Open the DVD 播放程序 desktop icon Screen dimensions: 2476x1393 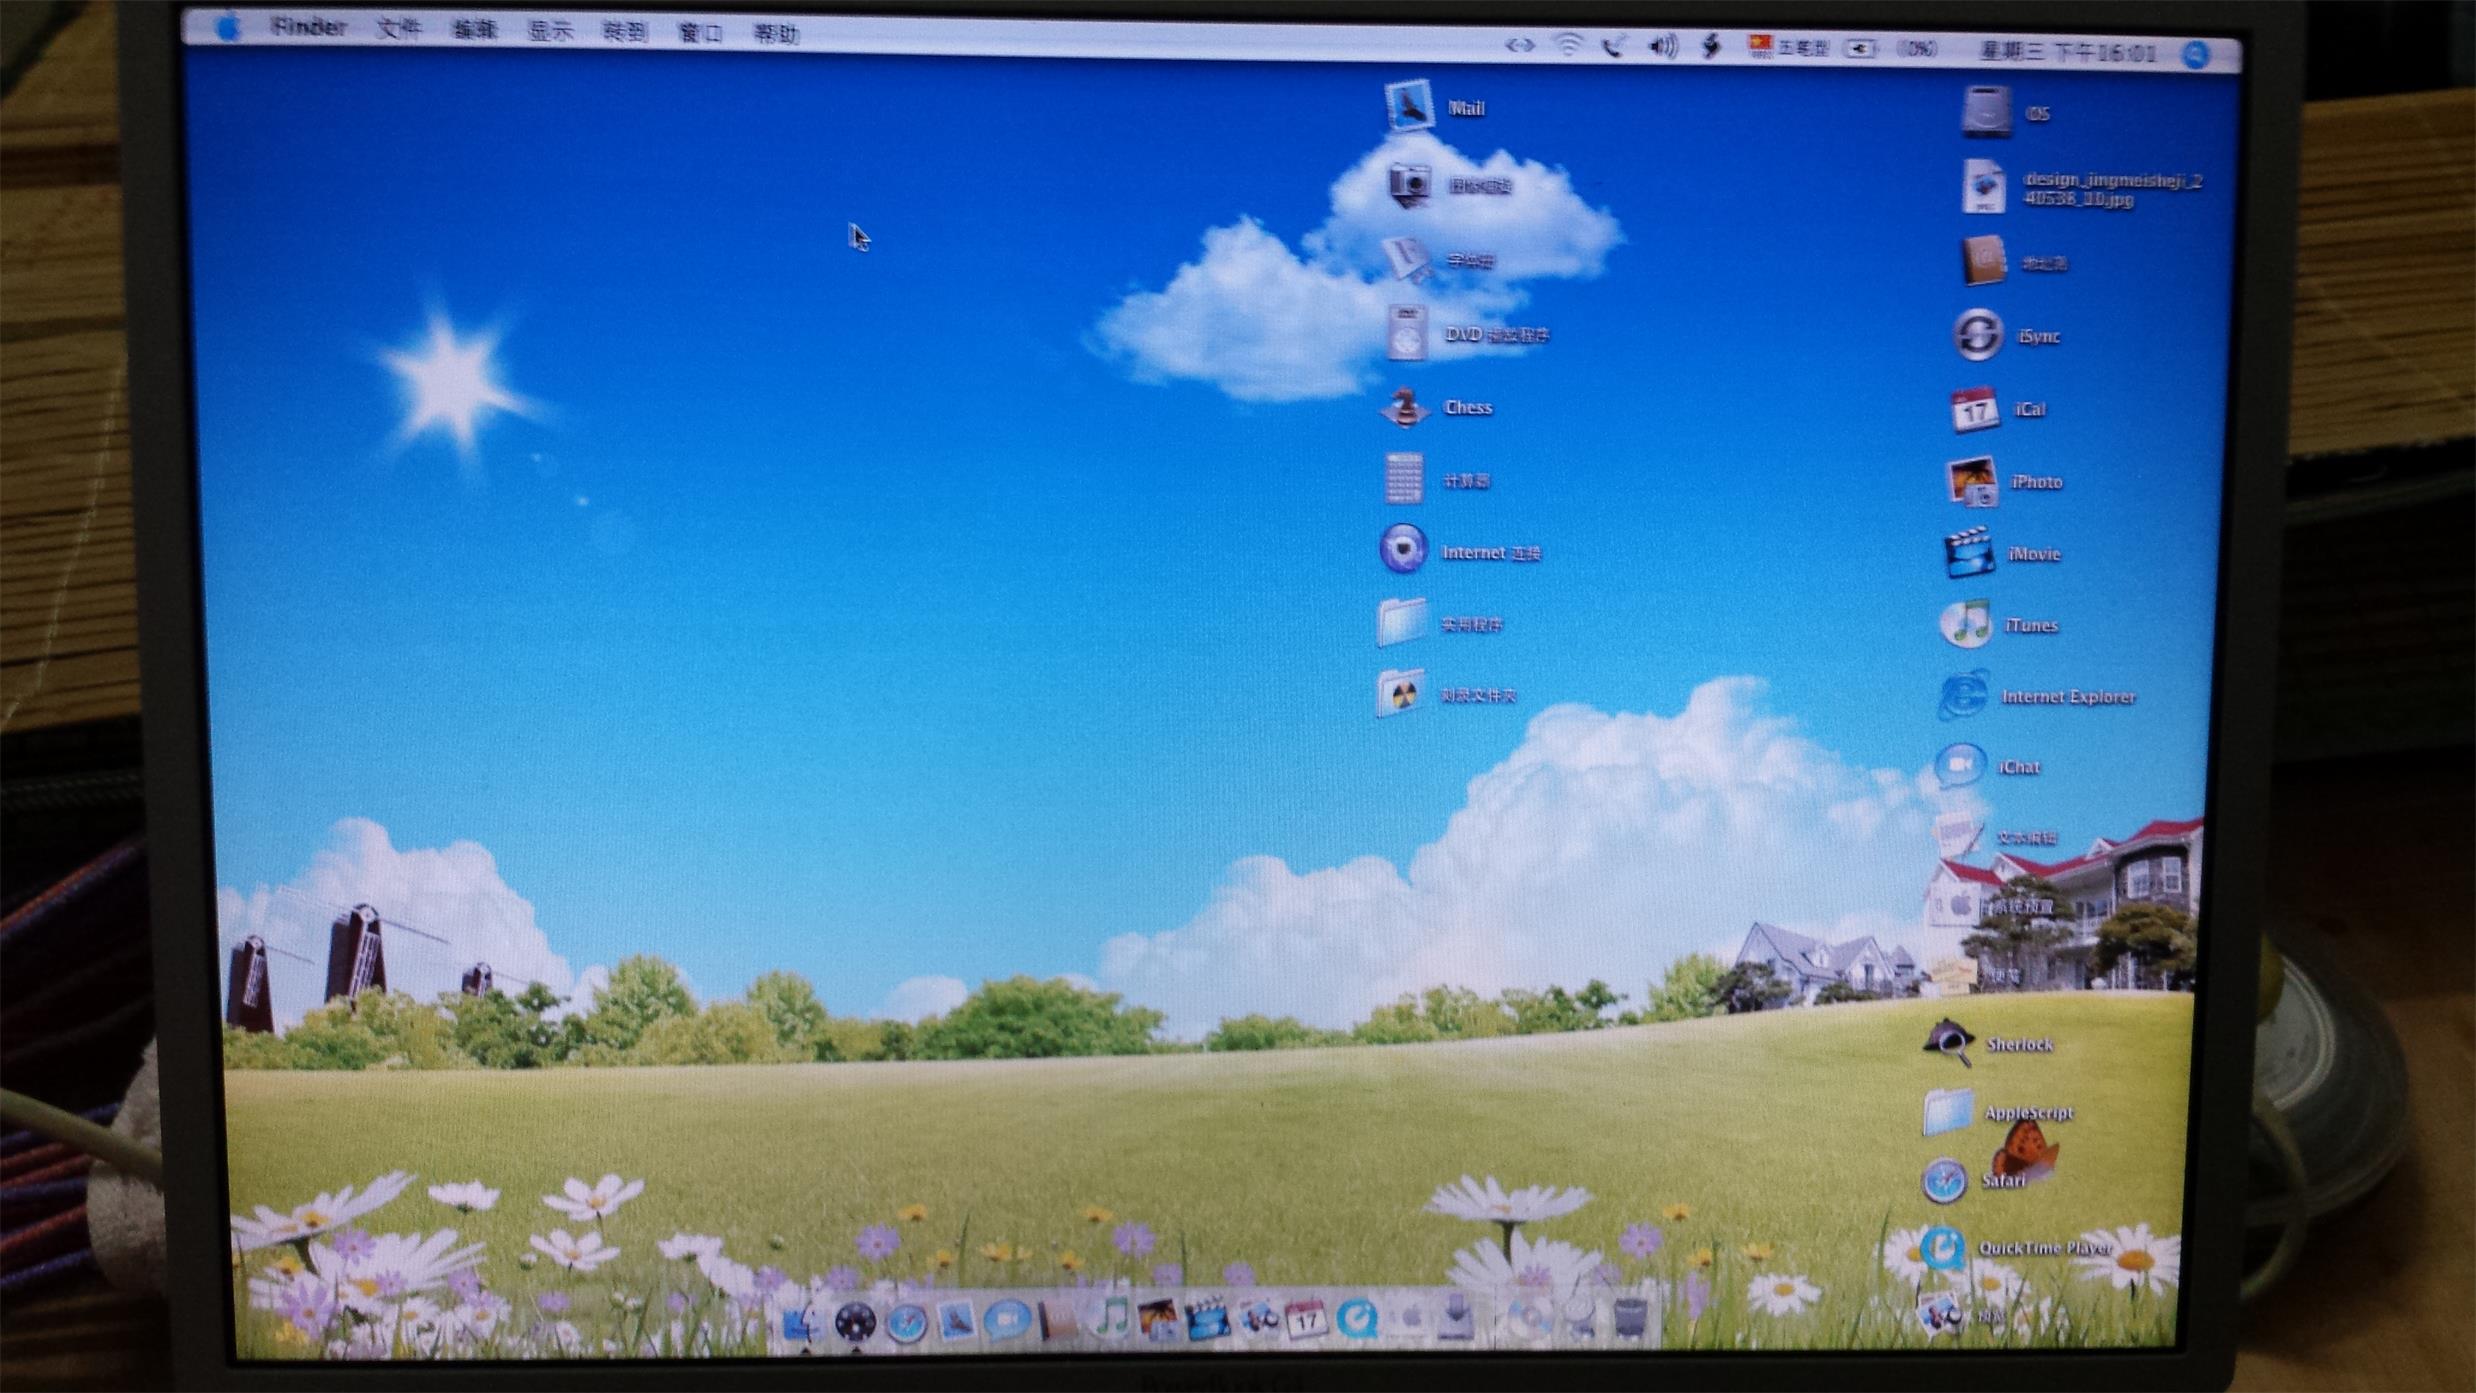[x=1406, y=333]
